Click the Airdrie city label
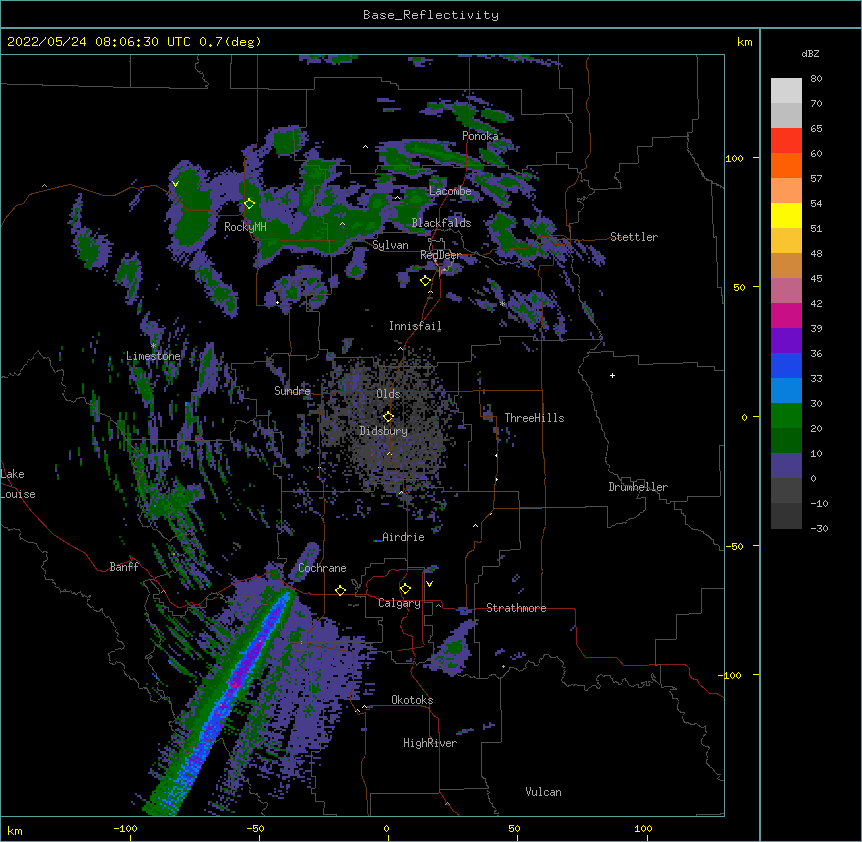The width and height of the screenshot is (862, 842). click(x=403, y=537)
